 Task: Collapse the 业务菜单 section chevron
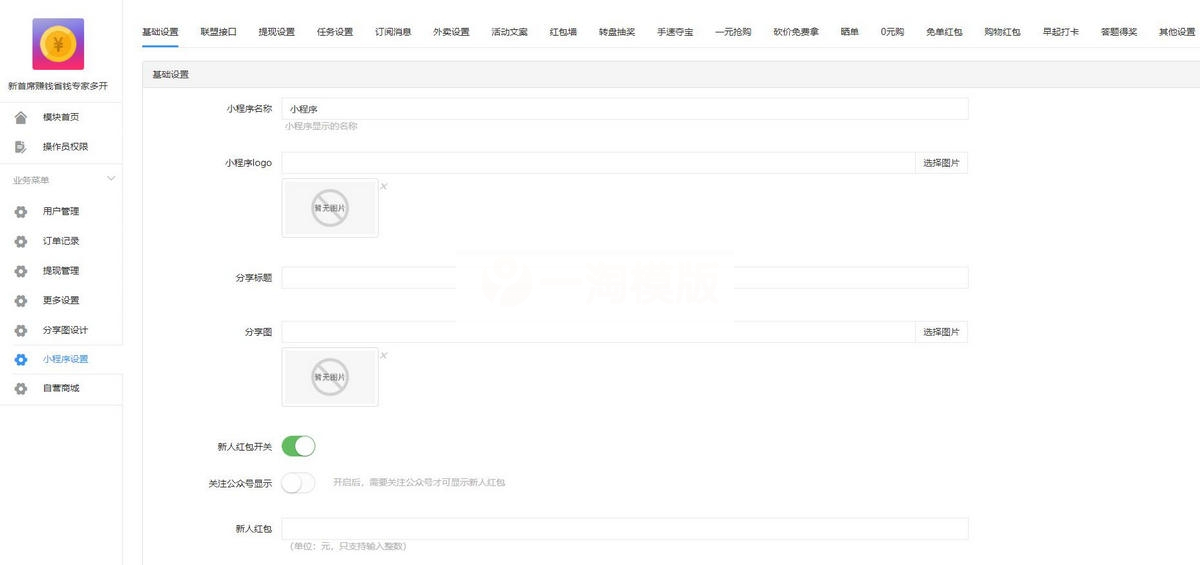[111, 179]
